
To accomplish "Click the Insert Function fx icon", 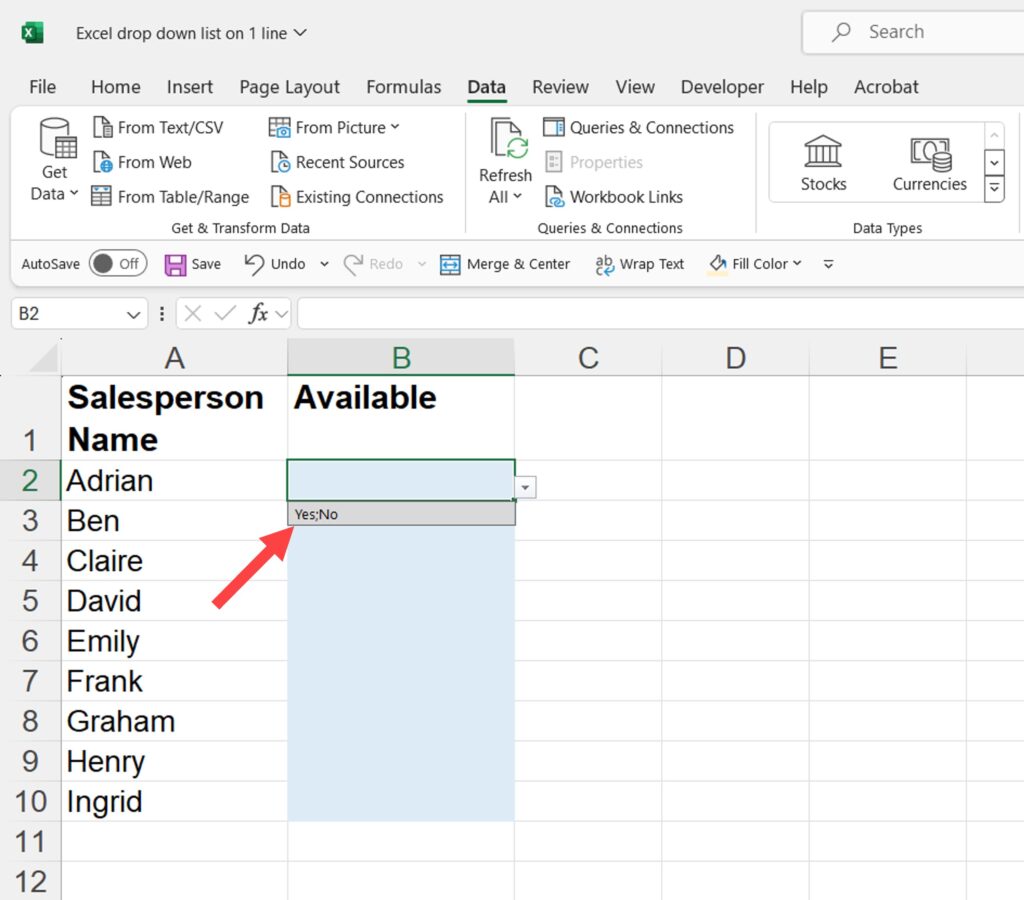I will pos(258,314).
